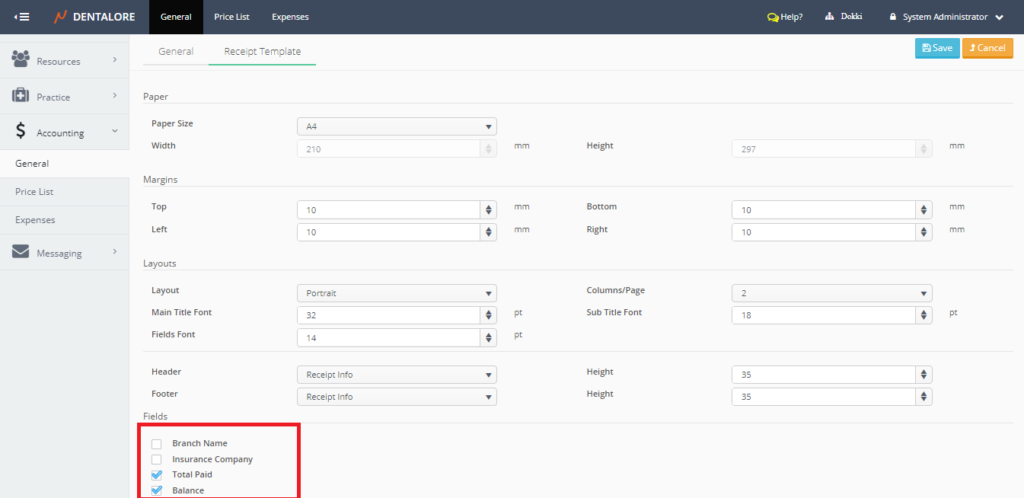Click the hamburger menu collapse icon
Image resolution: width=1024 pixels, height=498 pixels.
click(x=21, y=17)
